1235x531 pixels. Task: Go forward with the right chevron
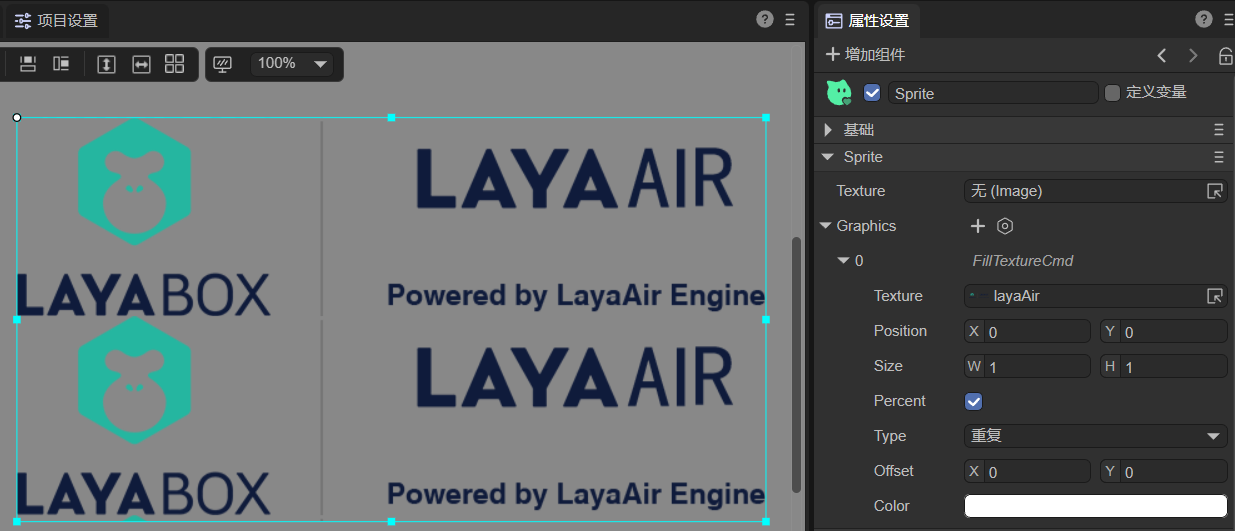[1193, 55]
